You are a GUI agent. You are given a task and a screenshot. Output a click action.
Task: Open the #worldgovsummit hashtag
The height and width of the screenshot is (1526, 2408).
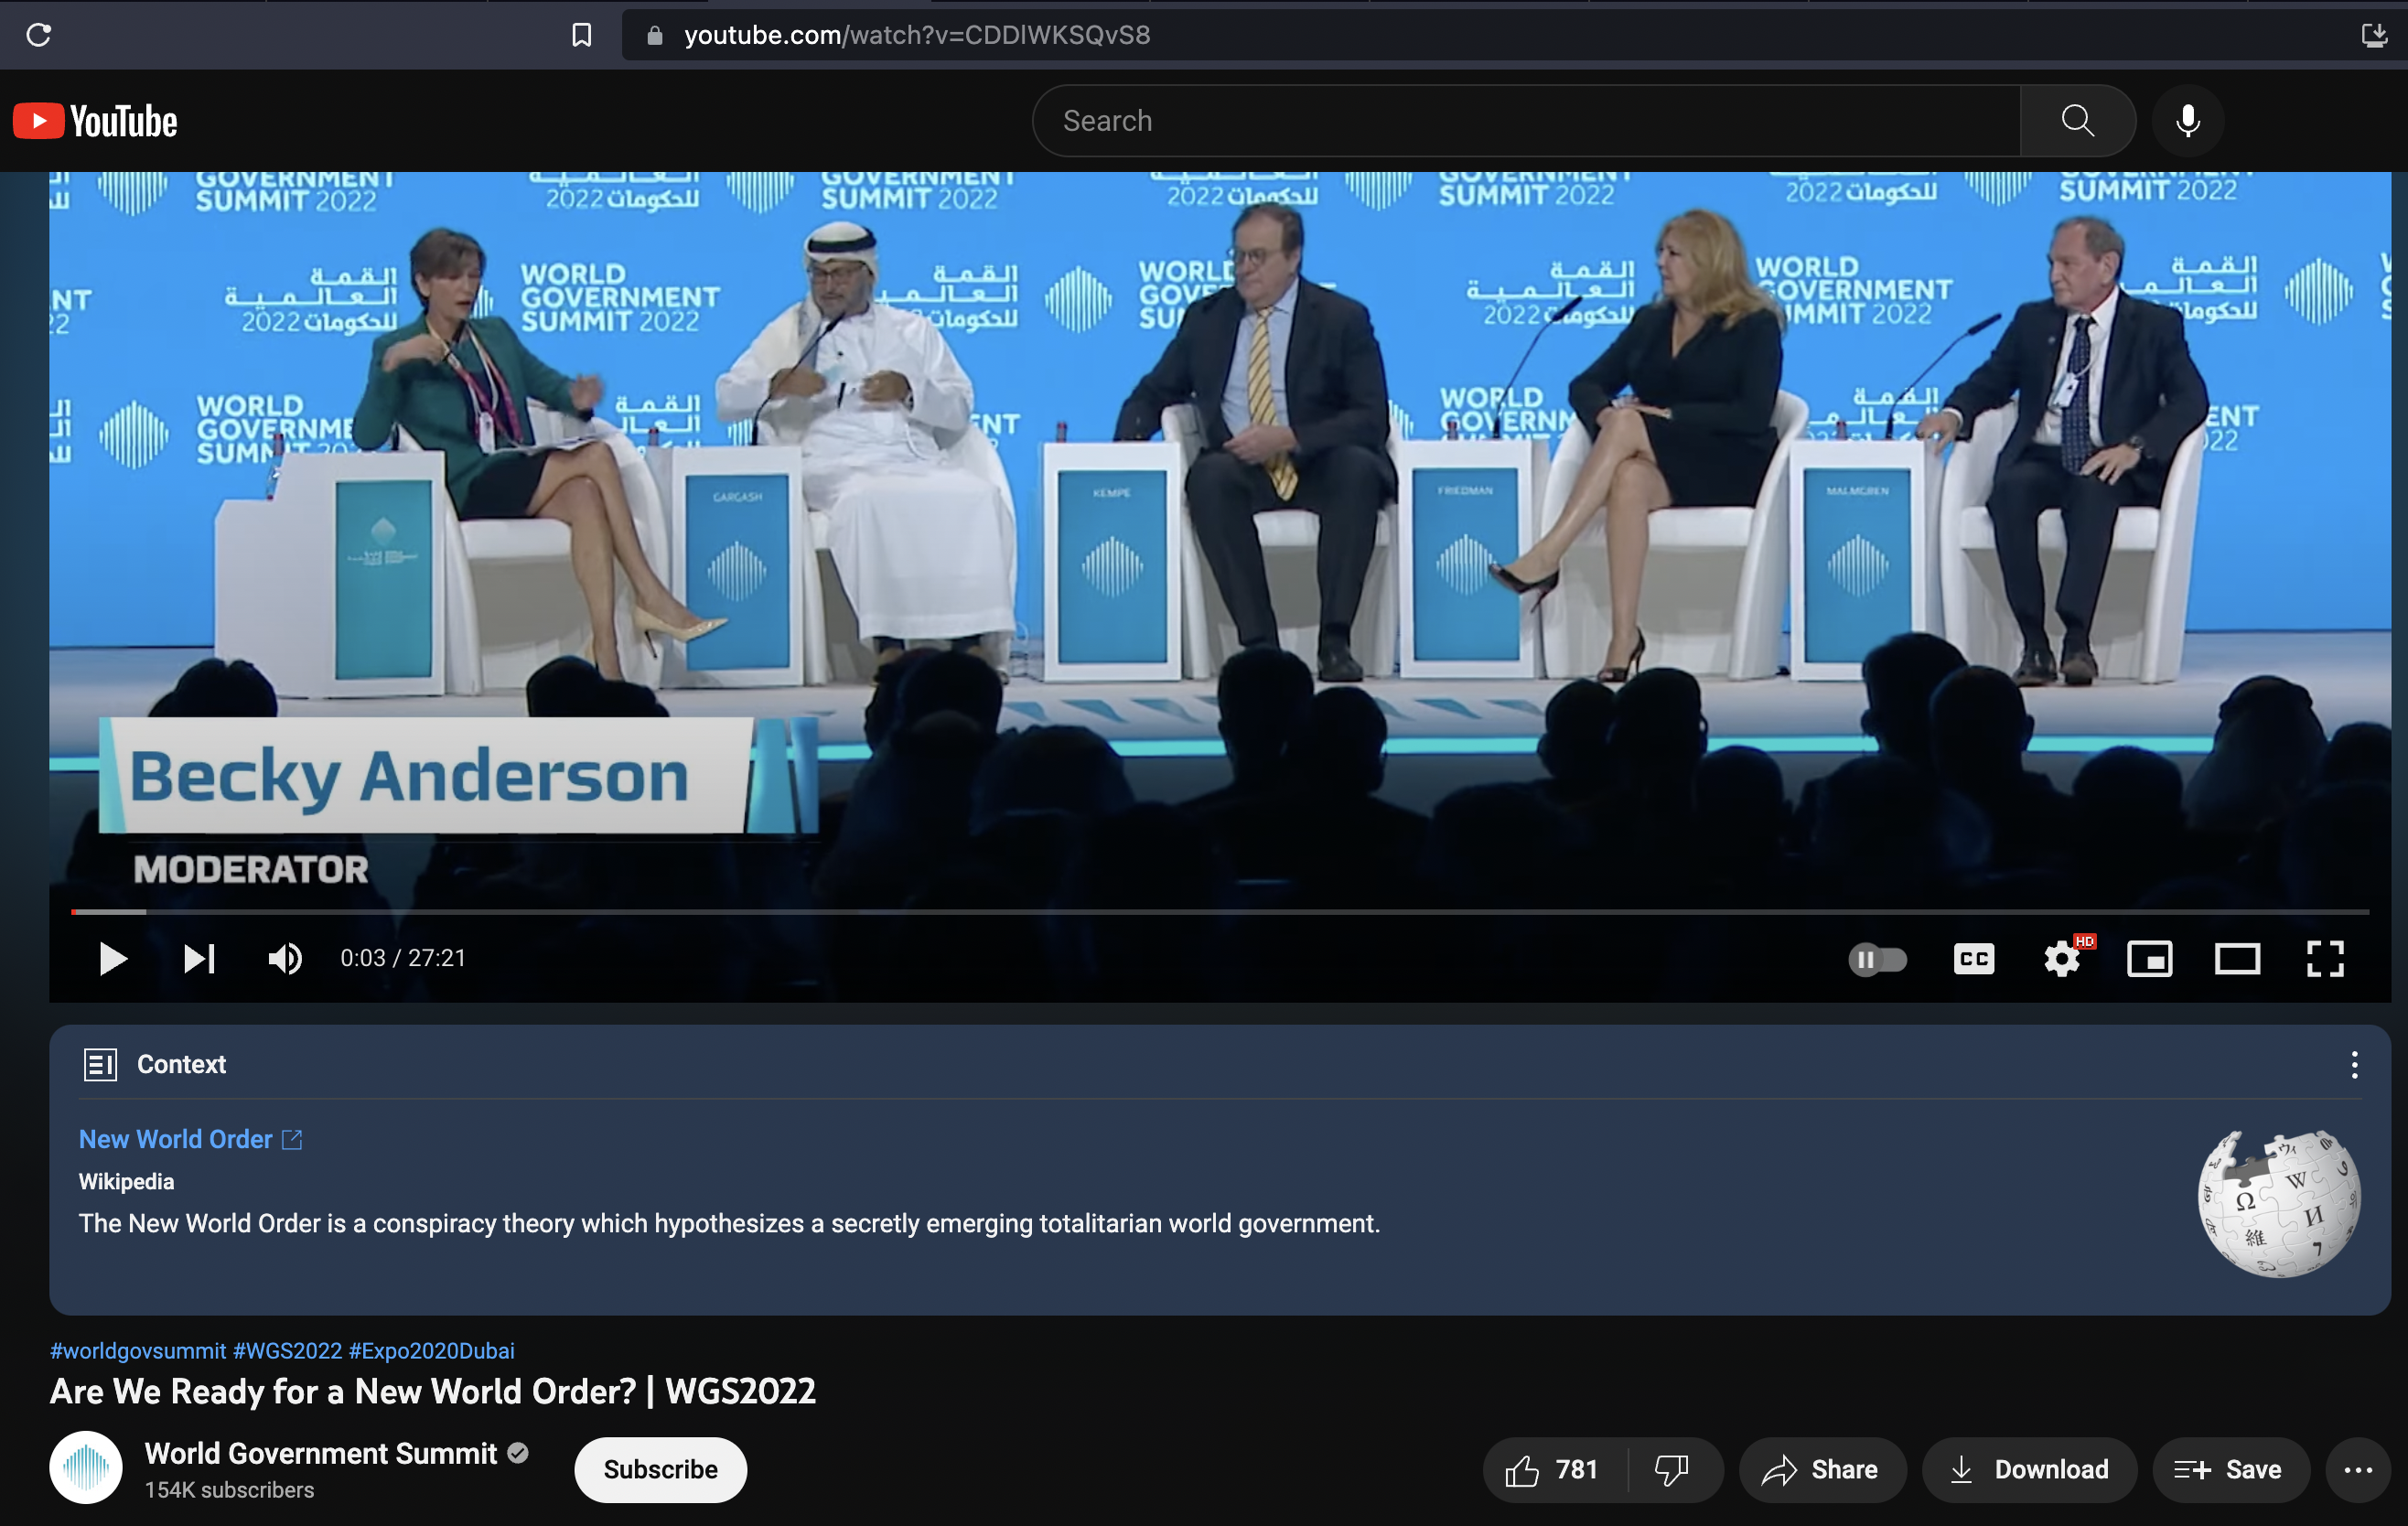click(x=138, y=1351)
